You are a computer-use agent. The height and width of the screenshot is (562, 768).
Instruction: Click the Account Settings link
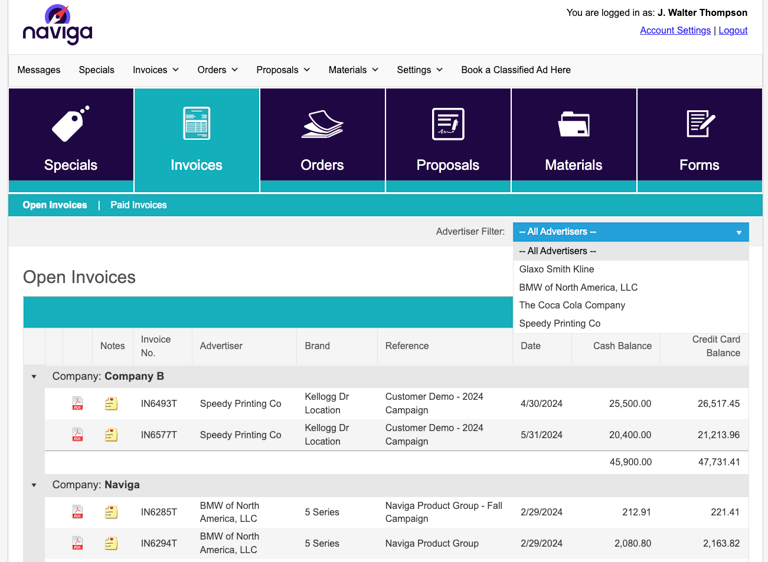coord(675,31)
